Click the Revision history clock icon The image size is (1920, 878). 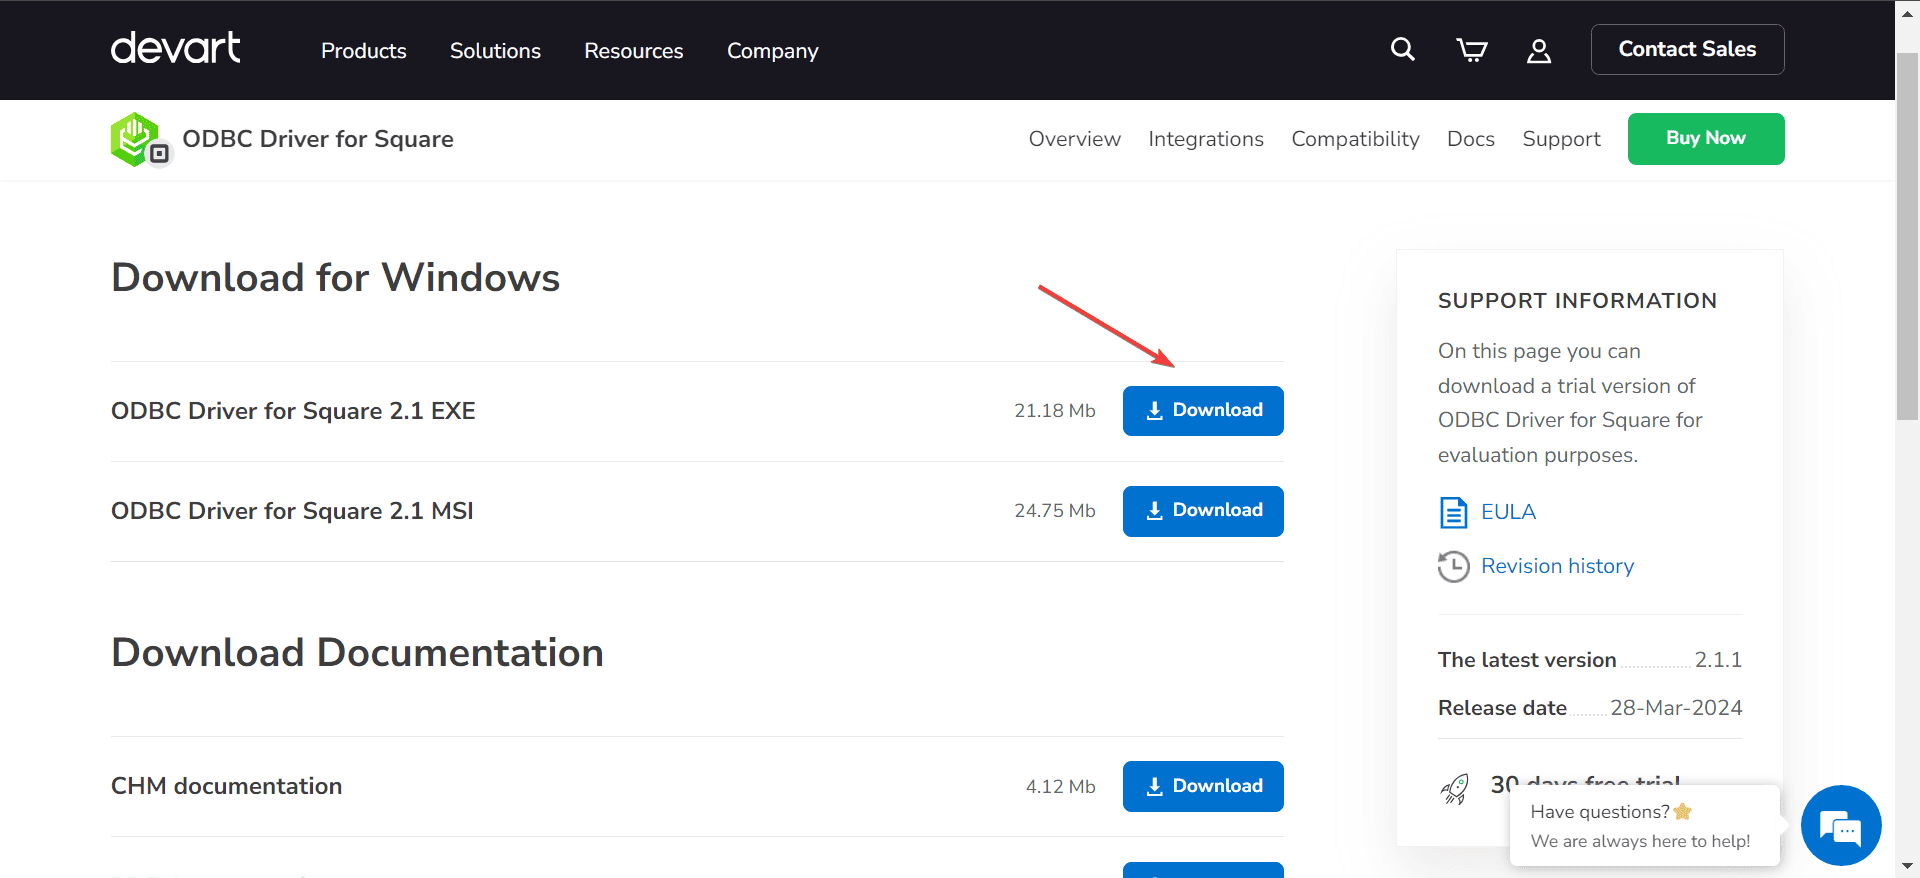click(1453, 566)
